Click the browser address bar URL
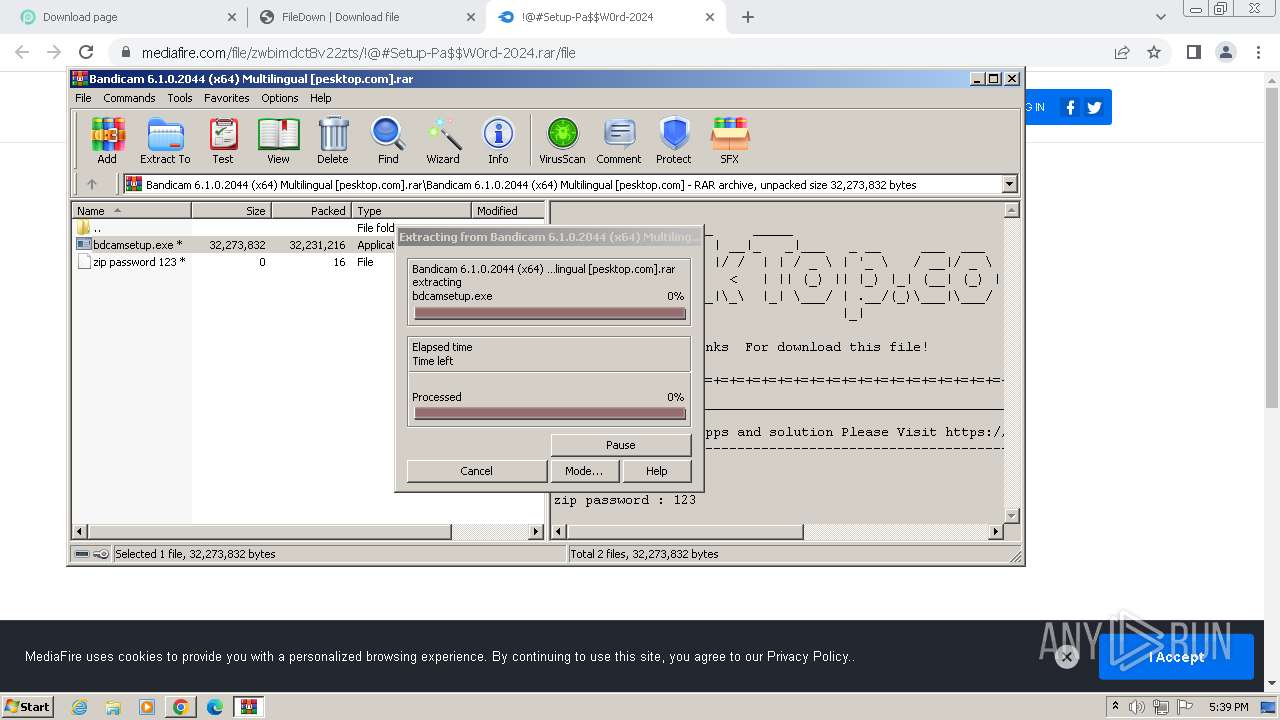The width and height of the screenshot is (1280, 720). [358, 53]
